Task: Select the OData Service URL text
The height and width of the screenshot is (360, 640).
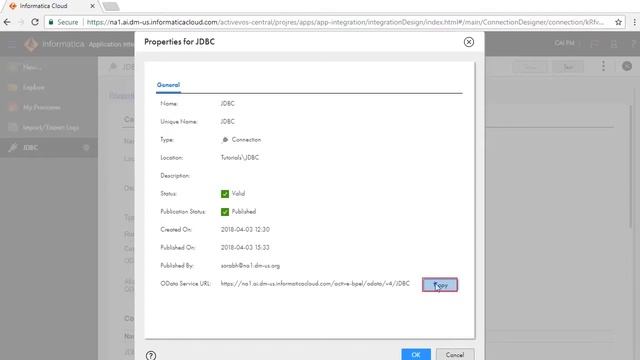Action: point(315,283)
